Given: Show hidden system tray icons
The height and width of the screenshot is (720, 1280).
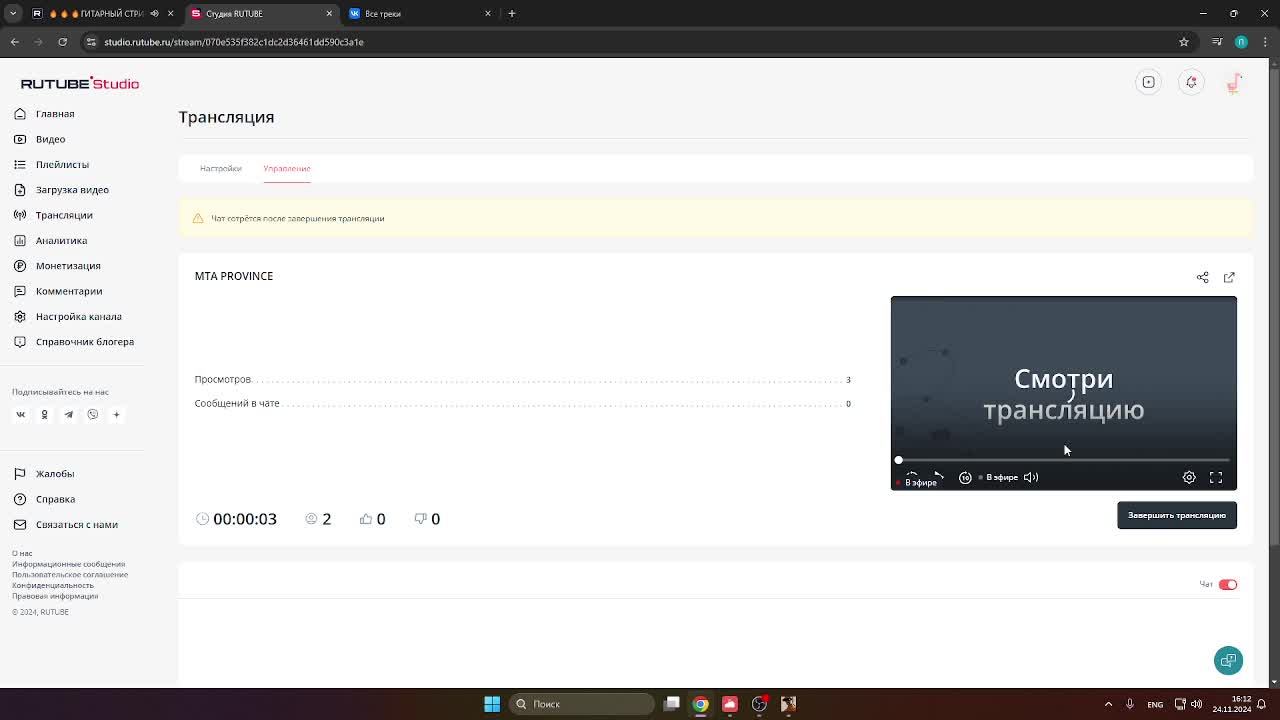Looking at the screenshot, I should (1108, 704).
